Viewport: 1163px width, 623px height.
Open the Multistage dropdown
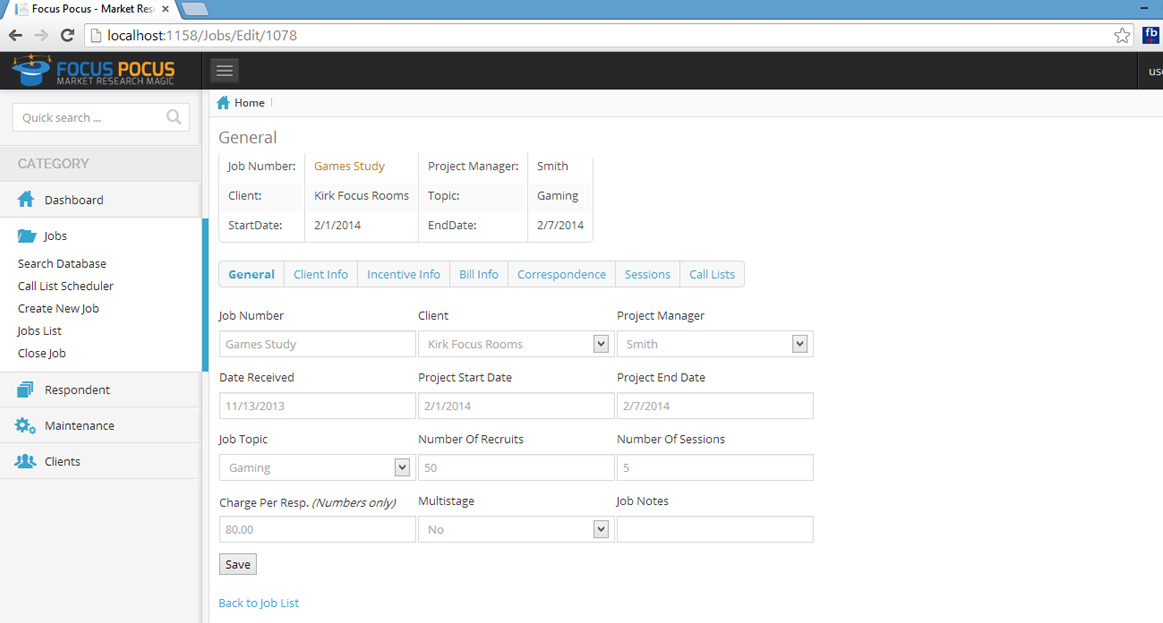515,530
